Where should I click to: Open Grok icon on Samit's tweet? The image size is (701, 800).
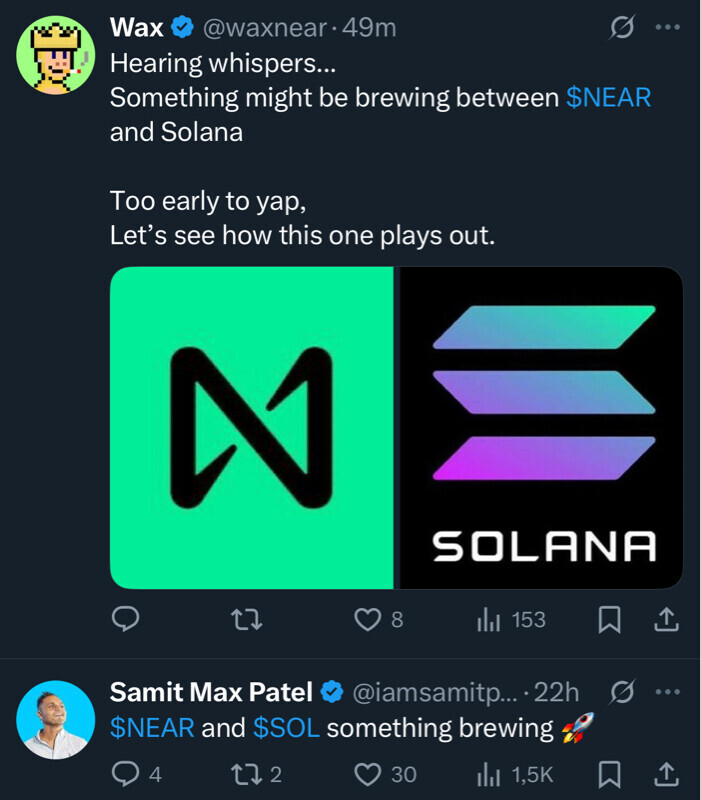point(621,691)
